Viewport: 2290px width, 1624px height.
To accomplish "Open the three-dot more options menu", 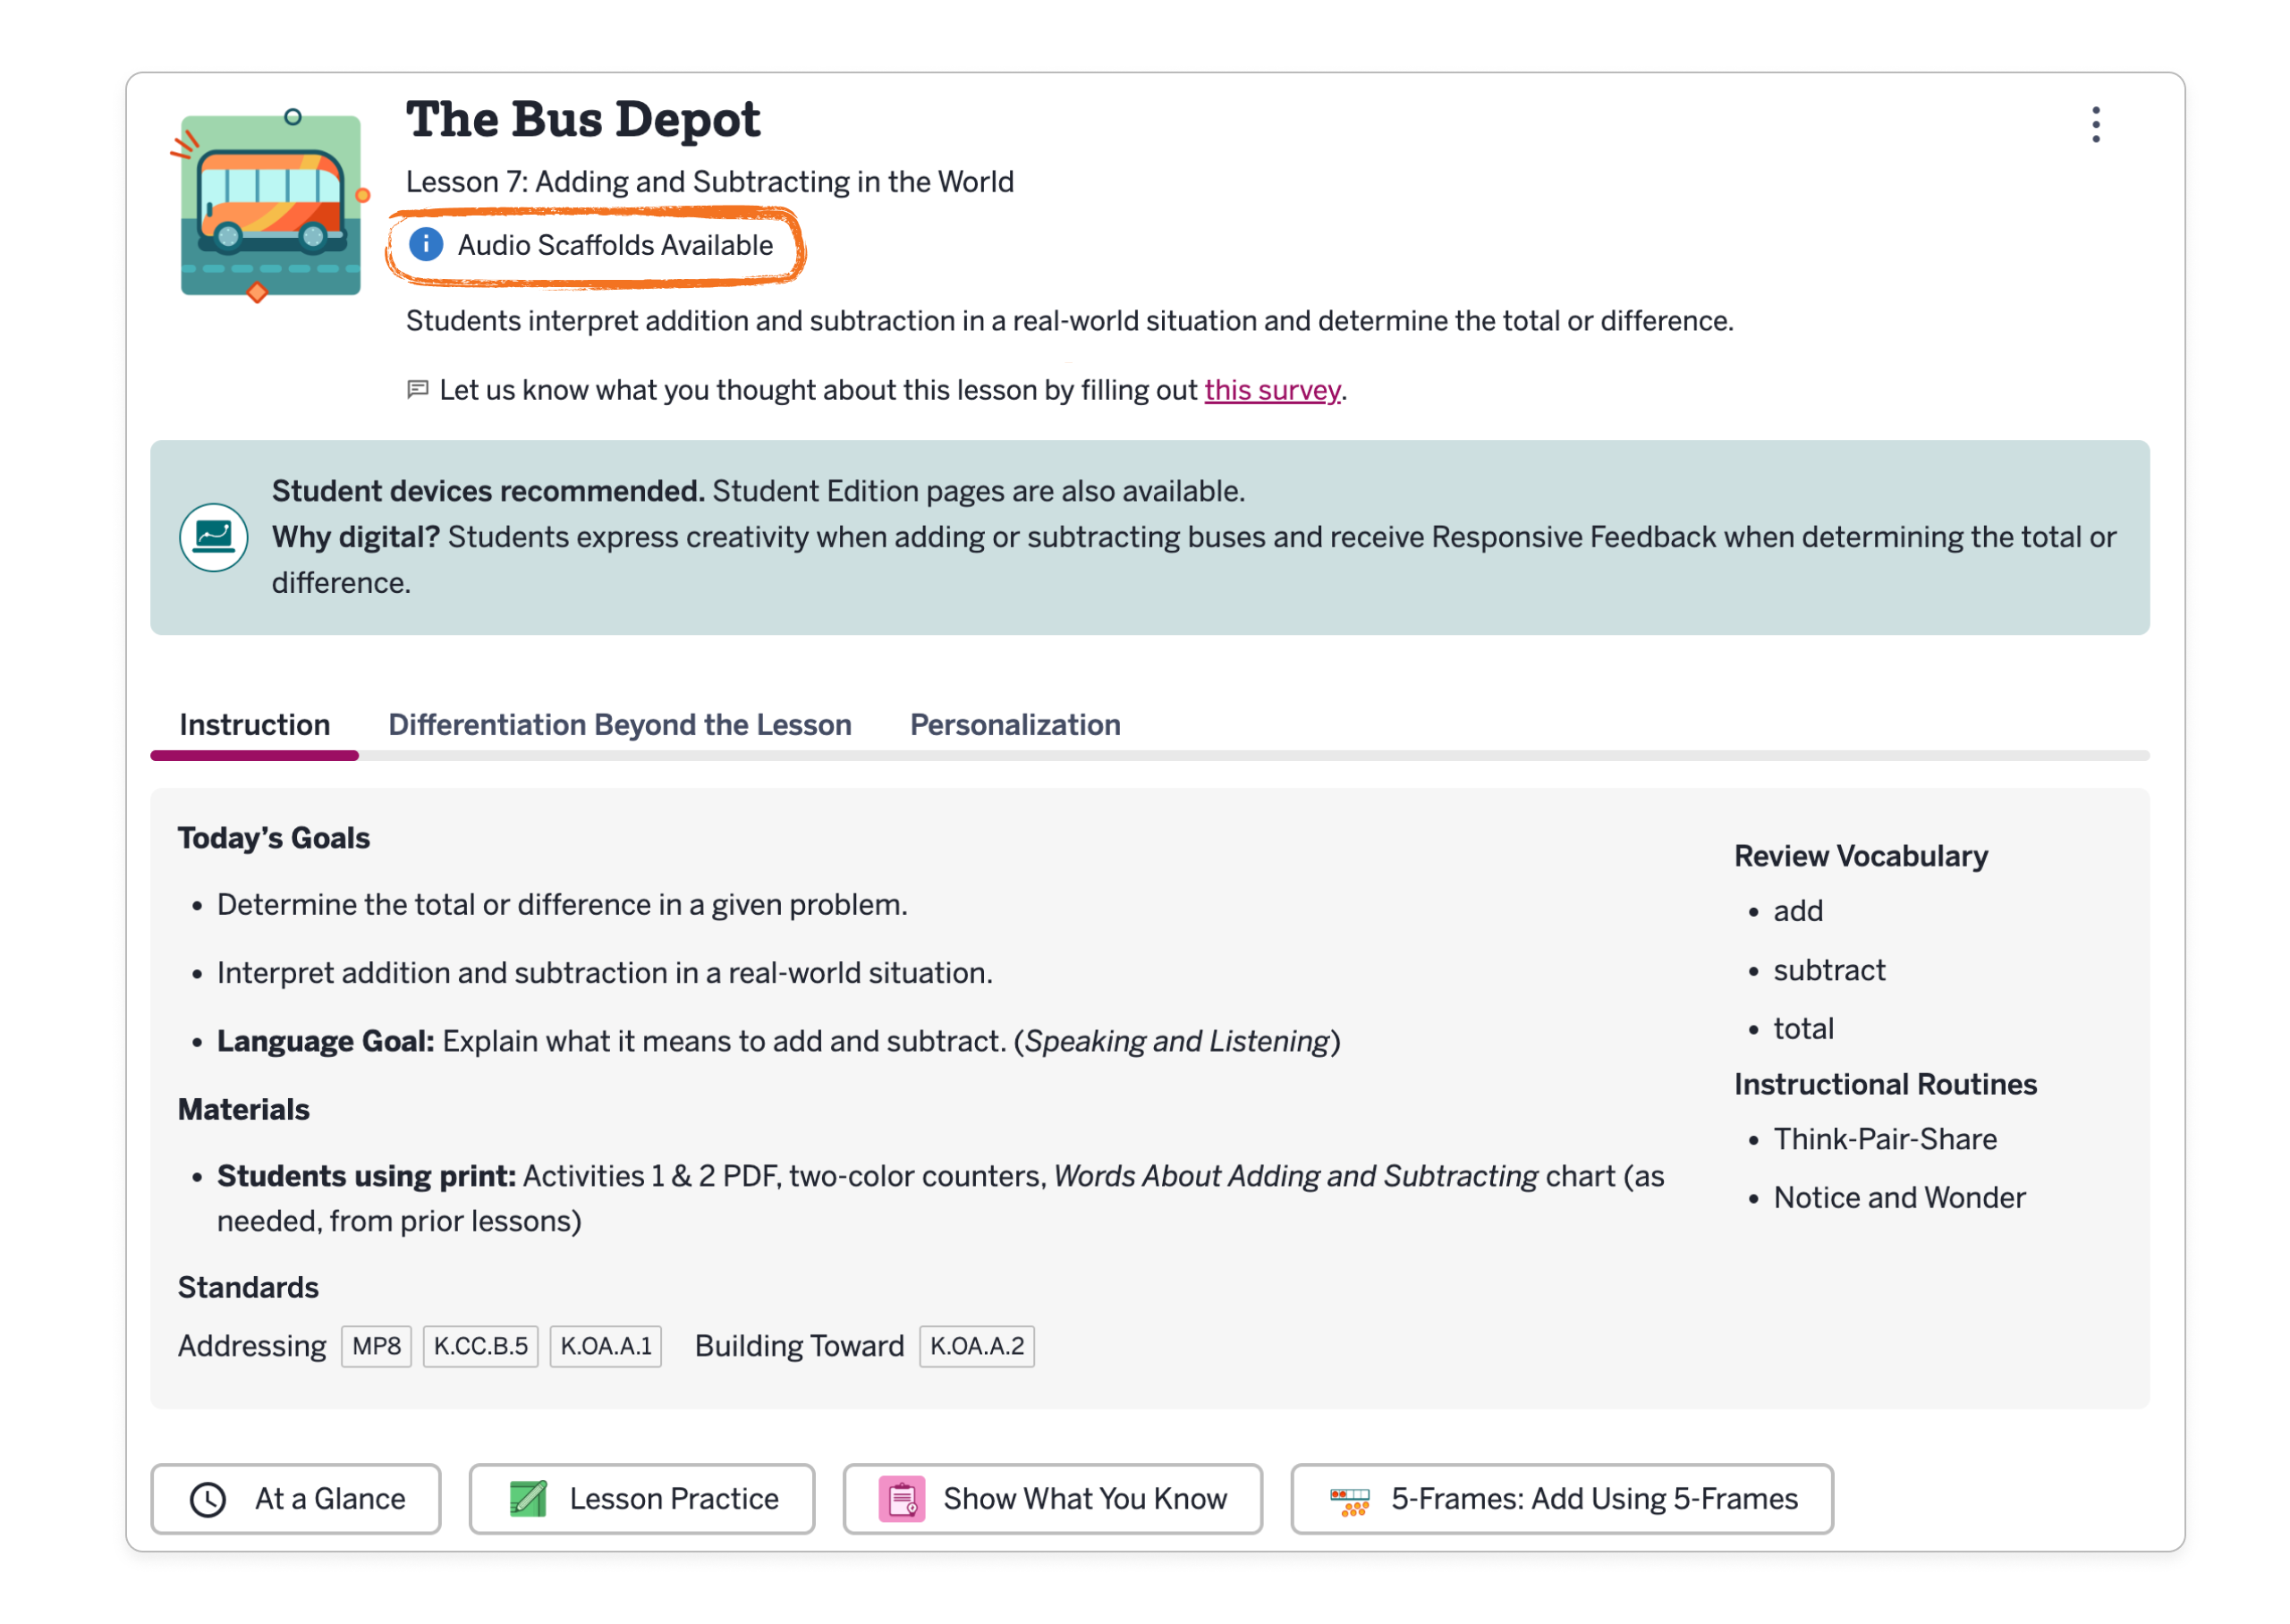I will [2095, 125].
